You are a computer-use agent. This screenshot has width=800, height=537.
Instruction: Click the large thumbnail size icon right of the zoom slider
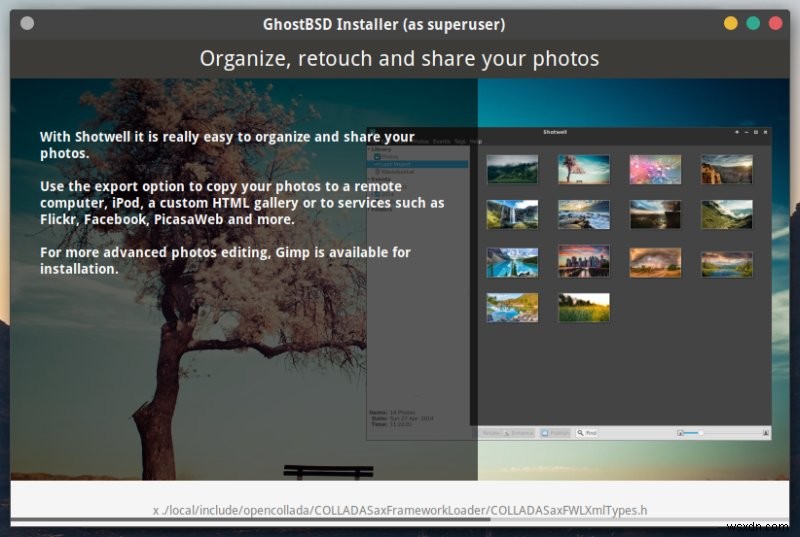point(765,432)
